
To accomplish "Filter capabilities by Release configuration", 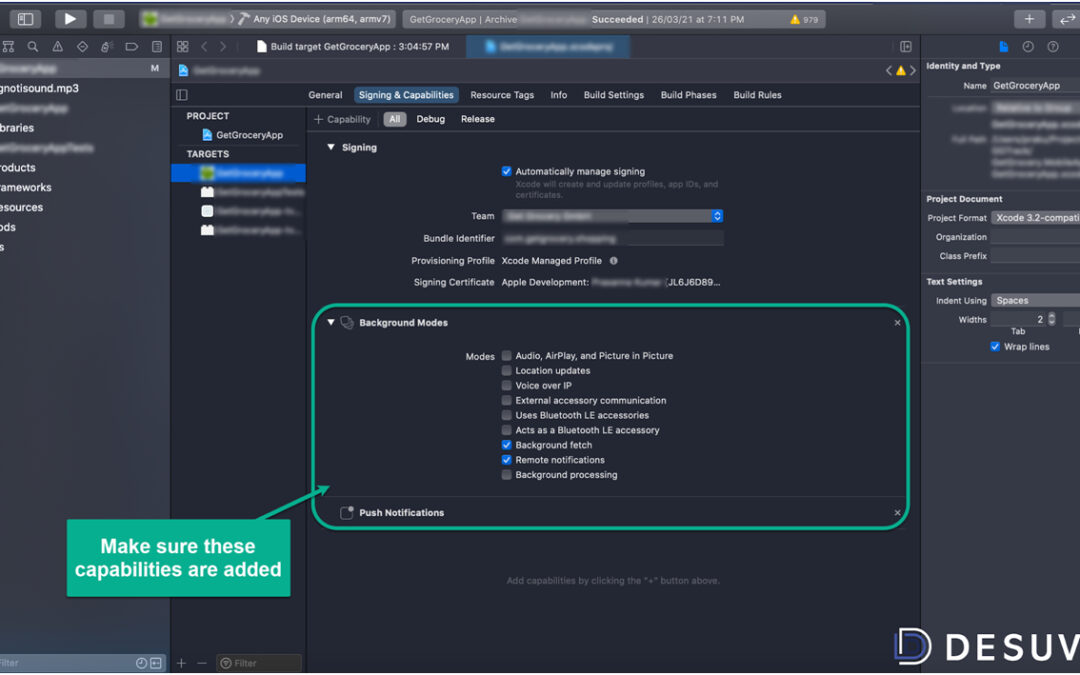I will 477,119.
